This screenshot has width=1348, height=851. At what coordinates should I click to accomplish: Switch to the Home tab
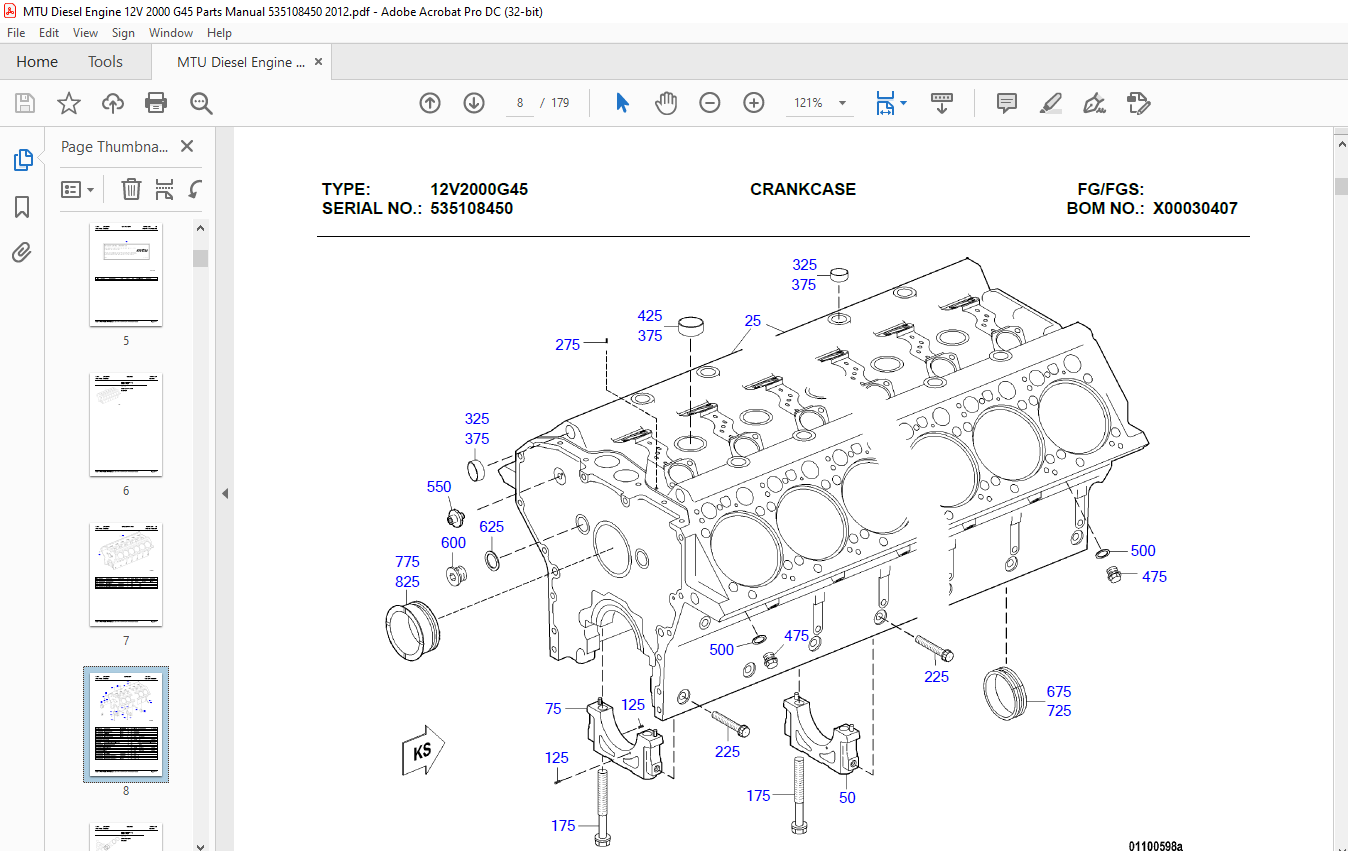pos(37,62)
